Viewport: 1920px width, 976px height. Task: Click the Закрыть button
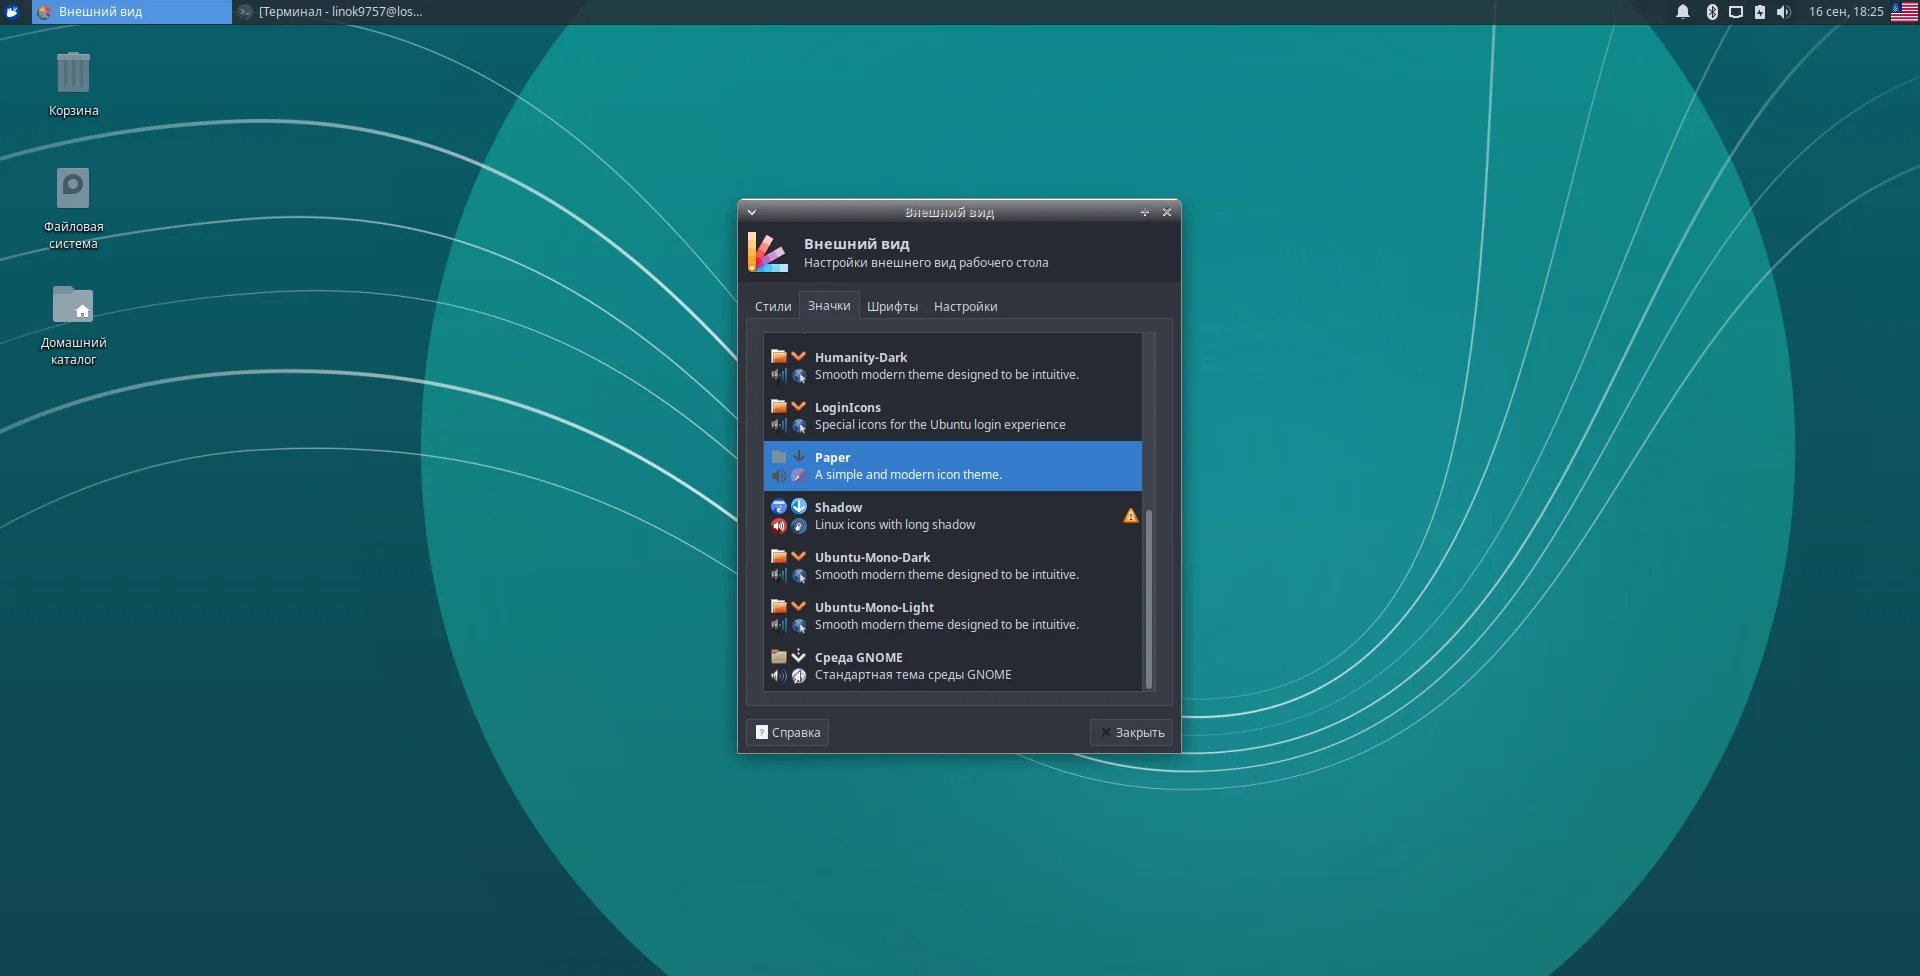click(x=1131, y=733)
